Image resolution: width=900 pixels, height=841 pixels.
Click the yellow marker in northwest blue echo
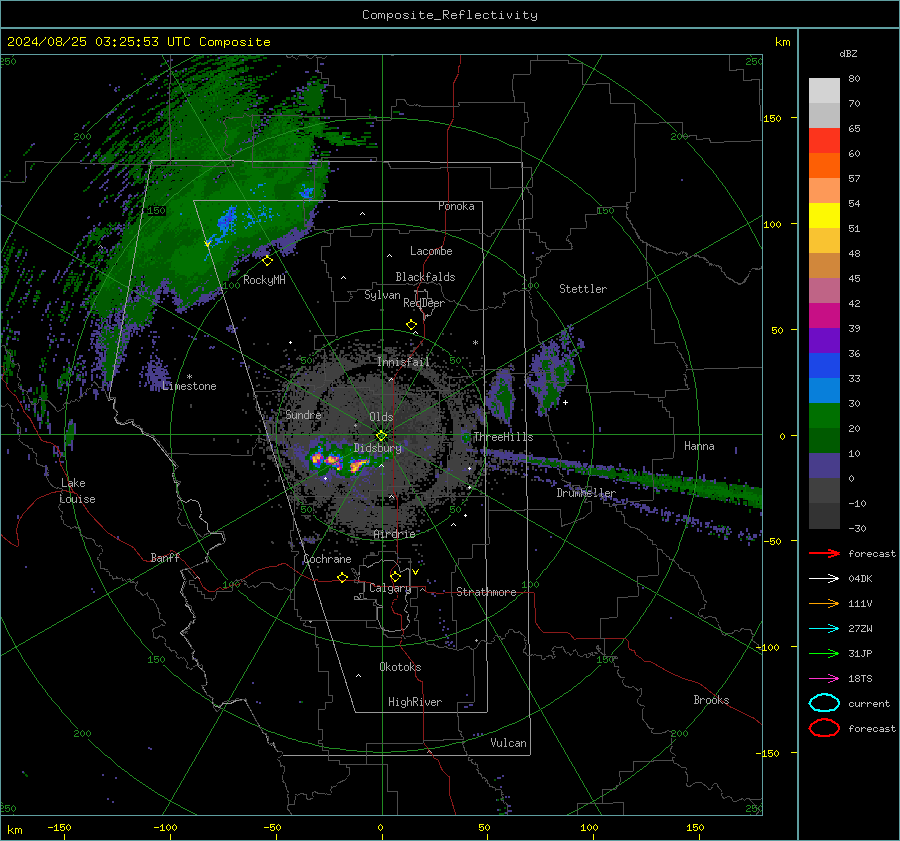click(x=208, y=244)
